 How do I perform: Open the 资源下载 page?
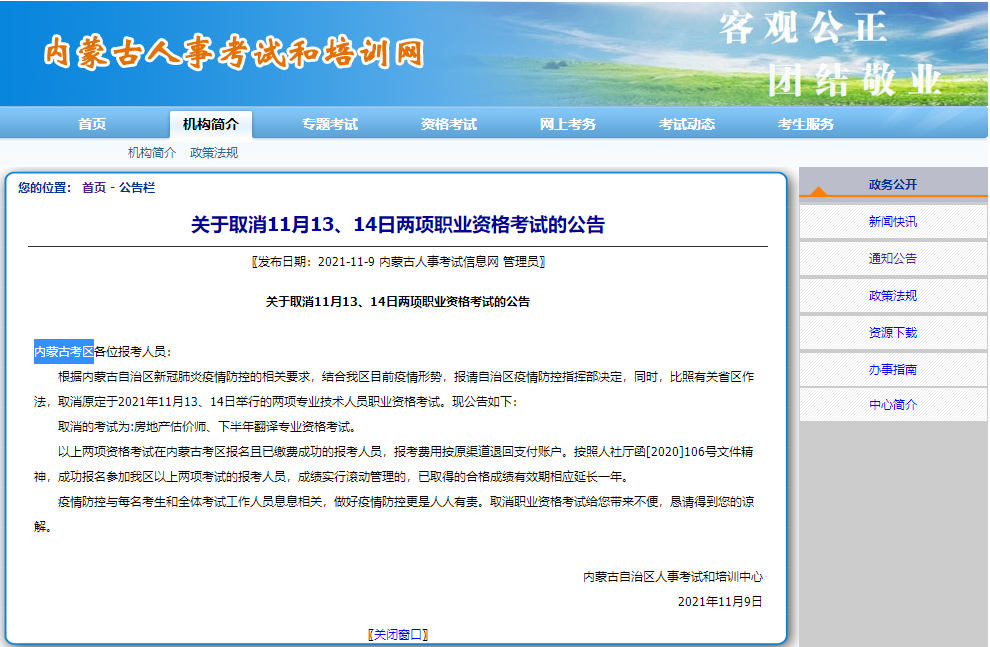tap(892, 332)
